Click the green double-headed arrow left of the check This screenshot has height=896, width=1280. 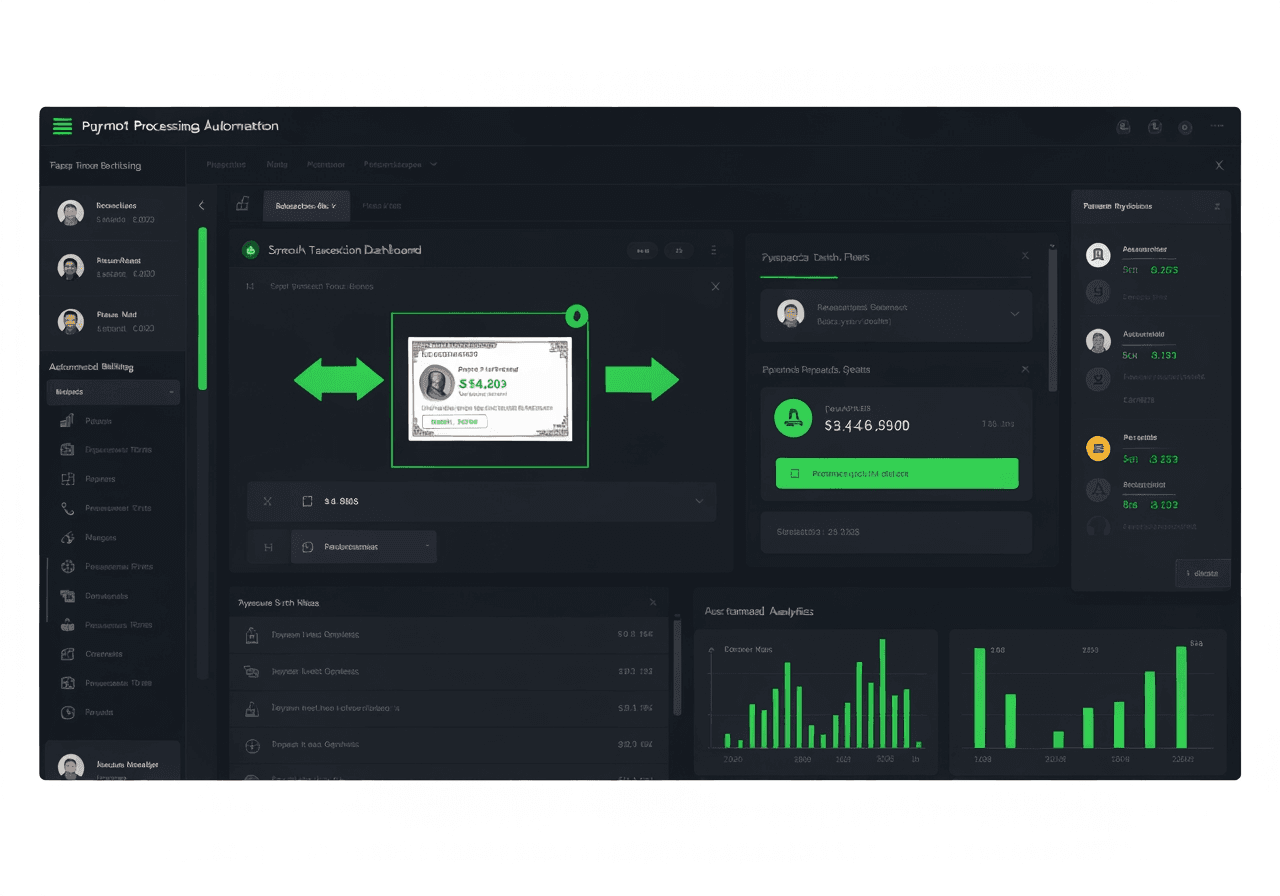(339, 380)
